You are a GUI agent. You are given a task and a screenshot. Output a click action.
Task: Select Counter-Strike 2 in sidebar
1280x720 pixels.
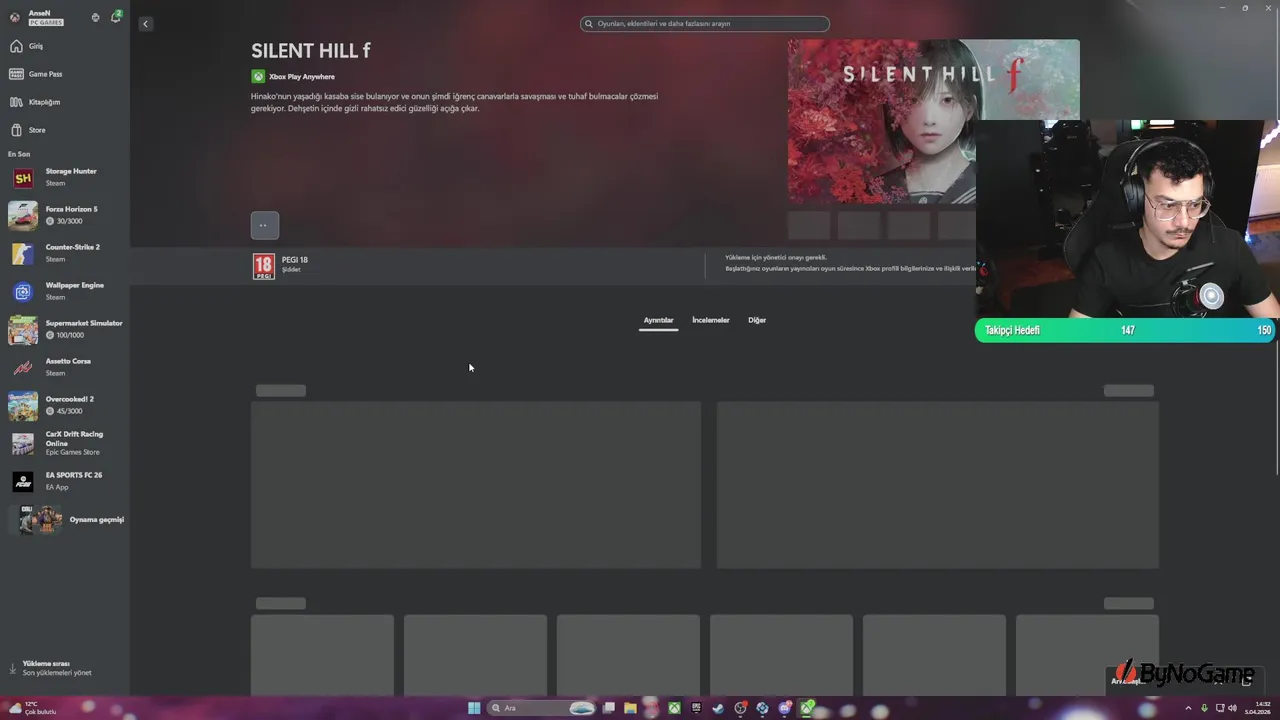pos(65,253)
